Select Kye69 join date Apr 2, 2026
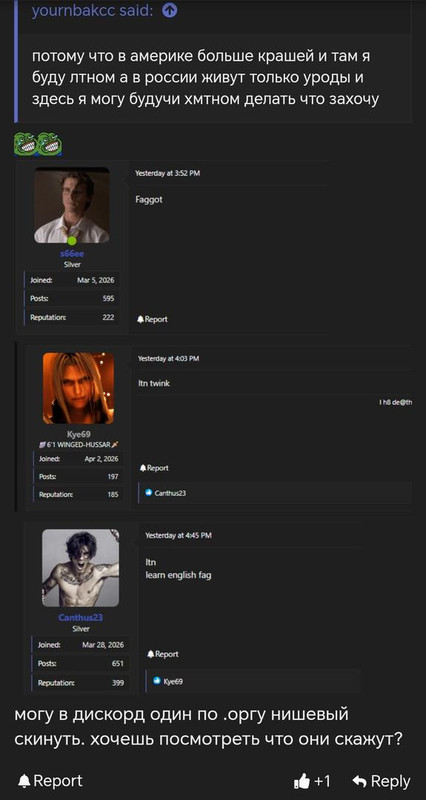The image size is (426, 800). click(101, 459)
